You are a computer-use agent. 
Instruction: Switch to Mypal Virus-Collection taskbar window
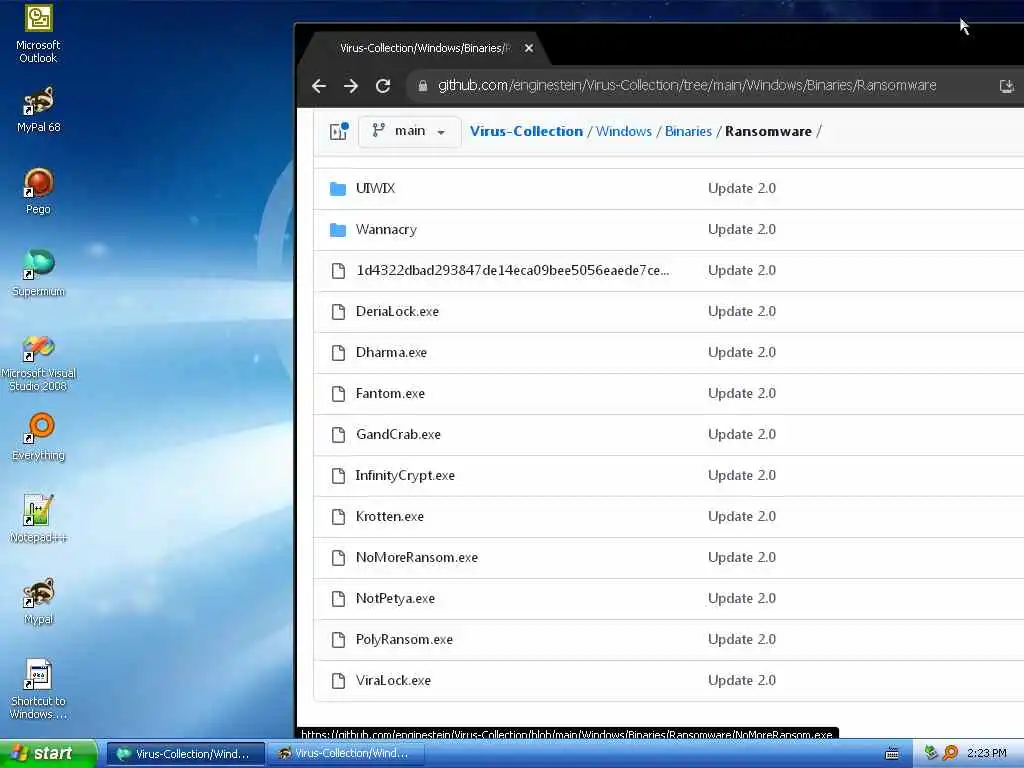click(x=346, y=754)
